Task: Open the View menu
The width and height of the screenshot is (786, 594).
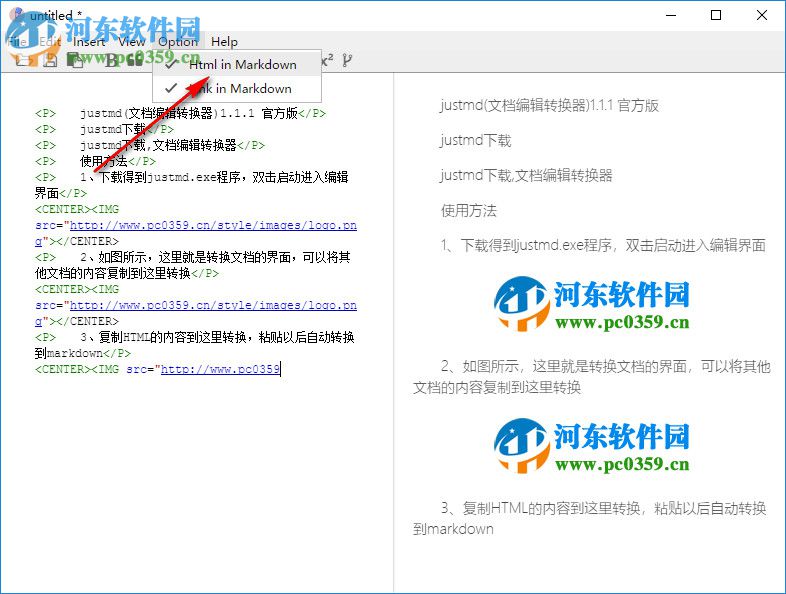Action: coord(131,42)
